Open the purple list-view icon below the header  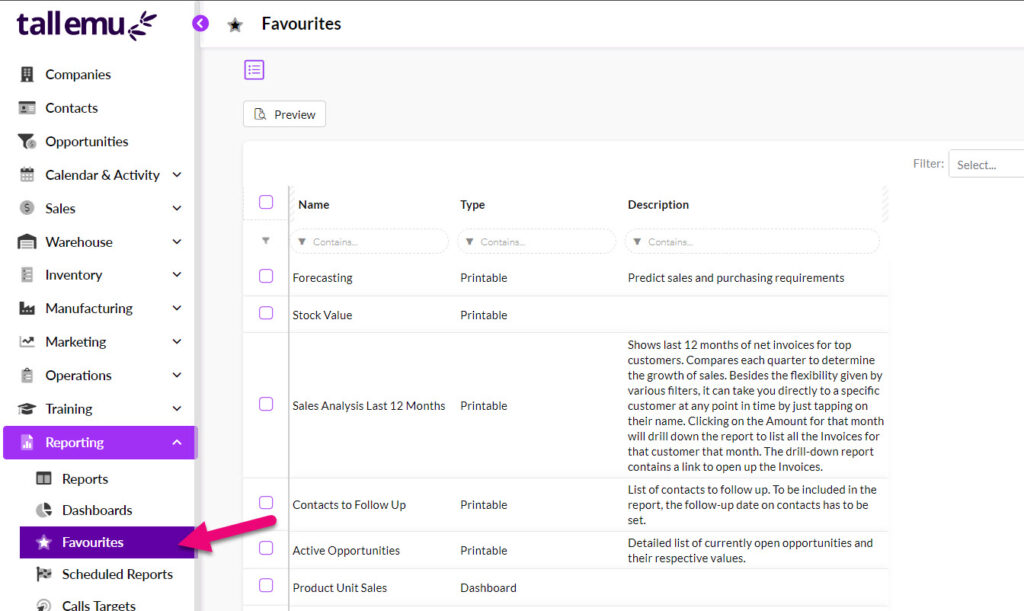click(x=254, y=69)
